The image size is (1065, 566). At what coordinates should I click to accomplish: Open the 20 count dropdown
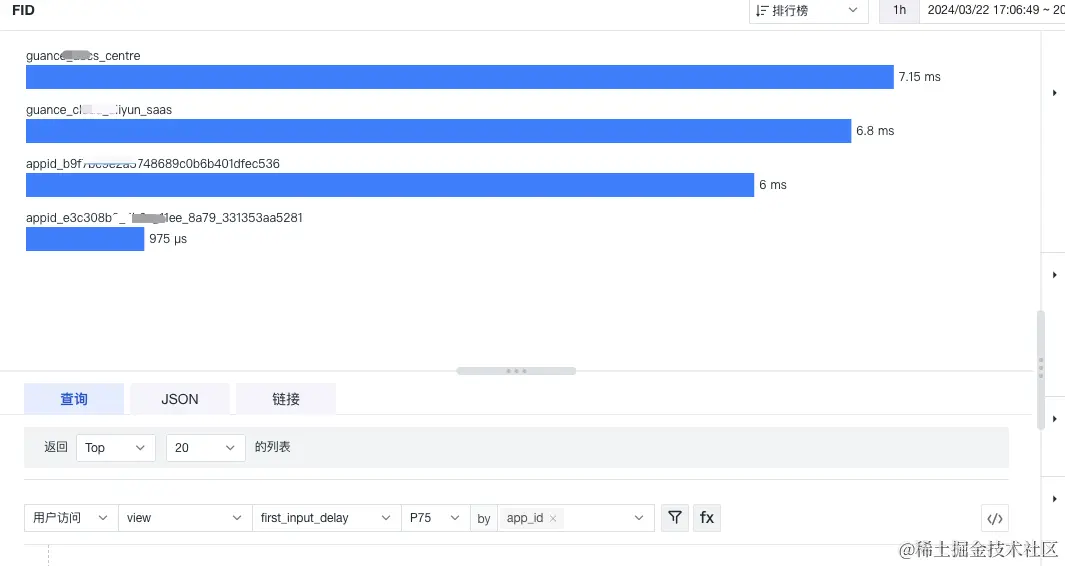pos(205,448)
